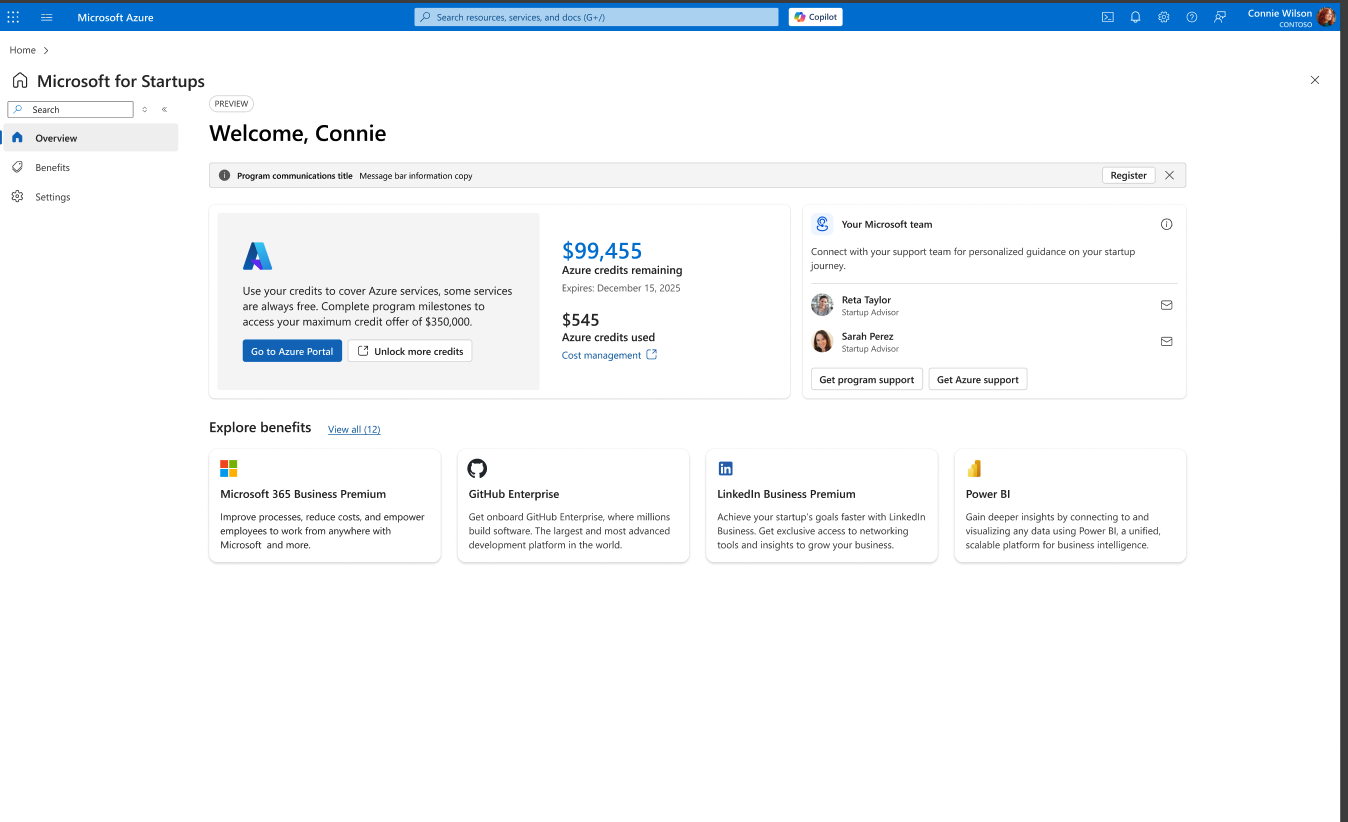Image resolution: width=1348 pixels, height=822 pixels.
Task: Click the $99,455 credits remaining value
Action: (x=602, y=251)
